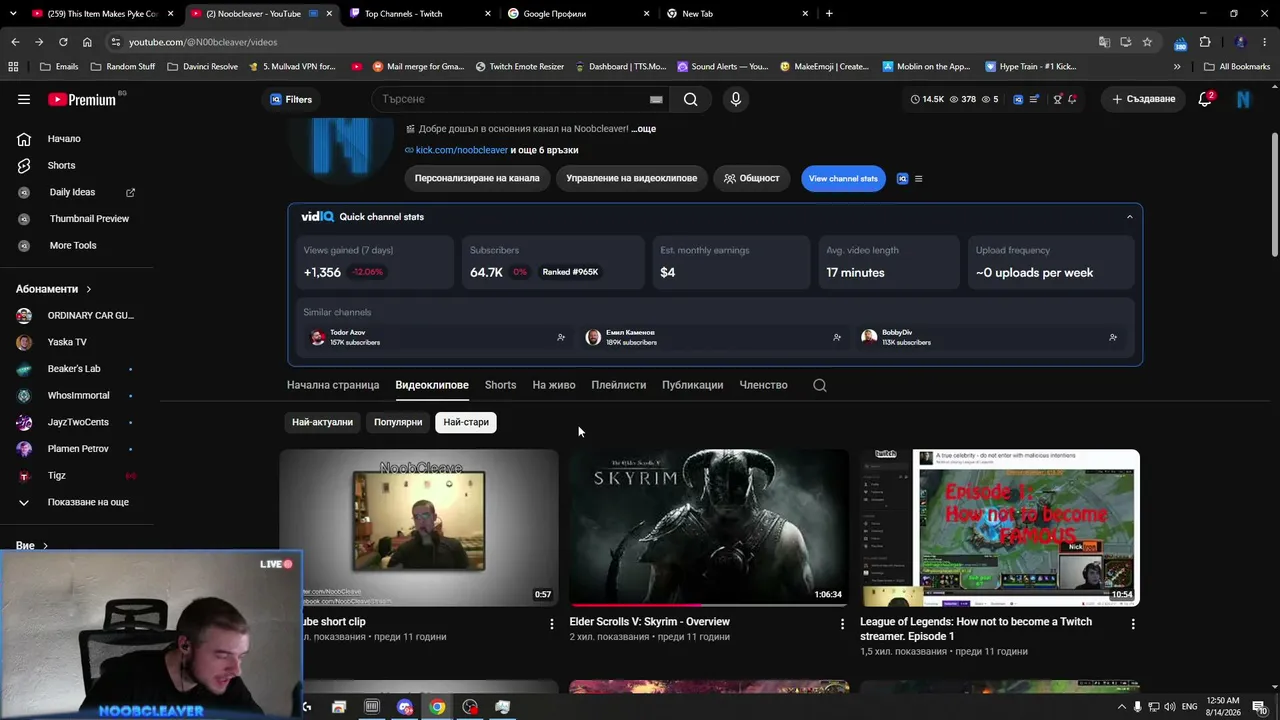Open the on-screen keyboard in search box
Image resolution: width=1280 pixels, height=720 pixels.
656,99
